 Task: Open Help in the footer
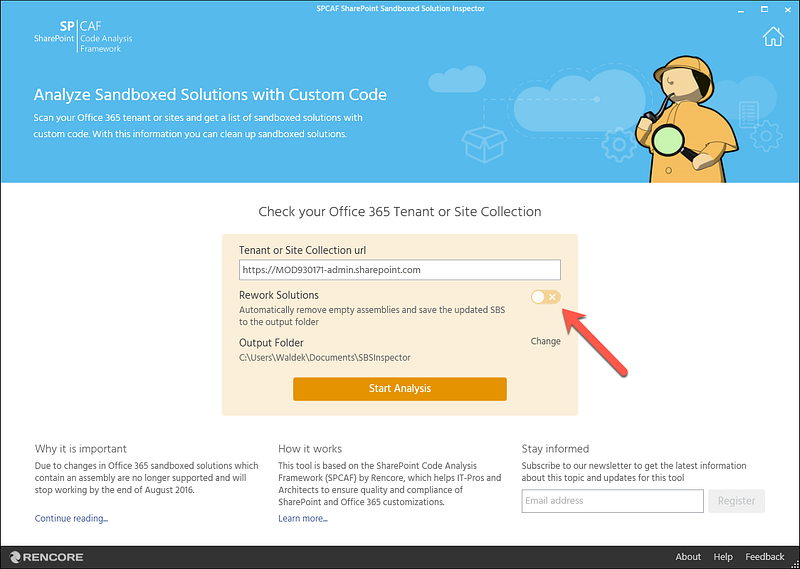pyautogui.click(x=723, y=557)
